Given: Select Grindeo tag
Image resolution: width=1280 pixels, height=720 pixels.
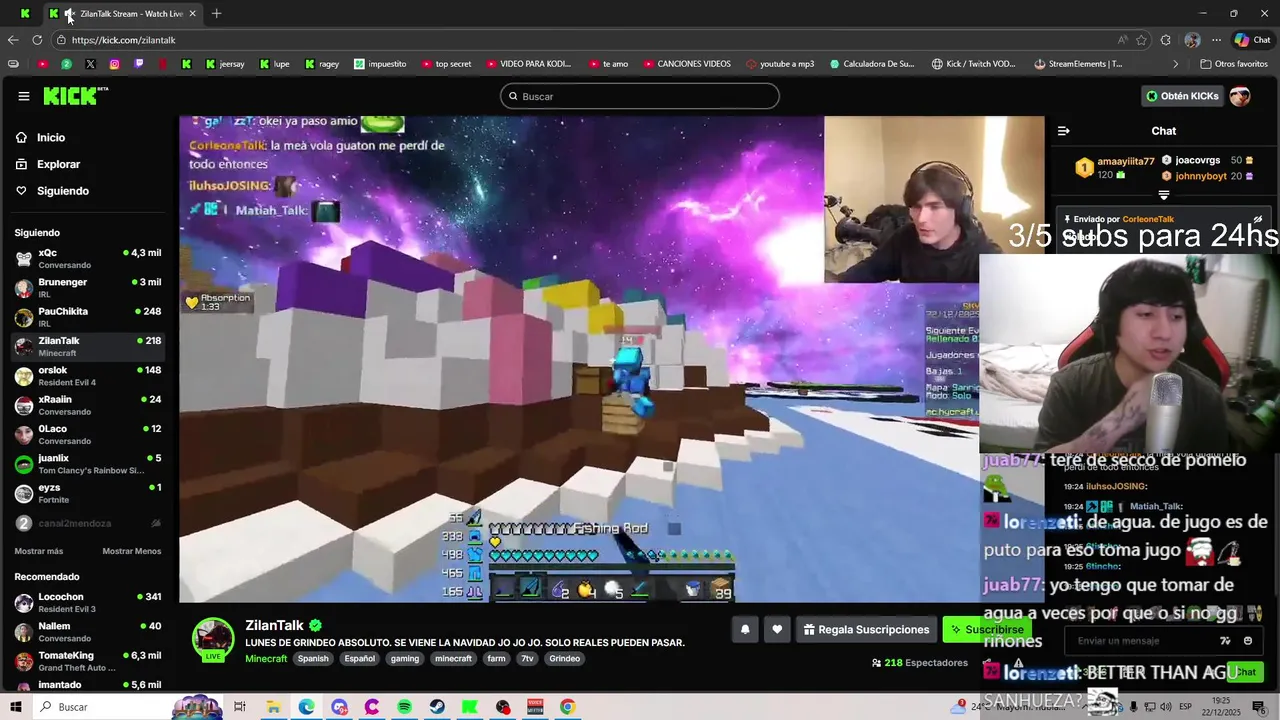Looking at the screenshot, I should point(565,659).
